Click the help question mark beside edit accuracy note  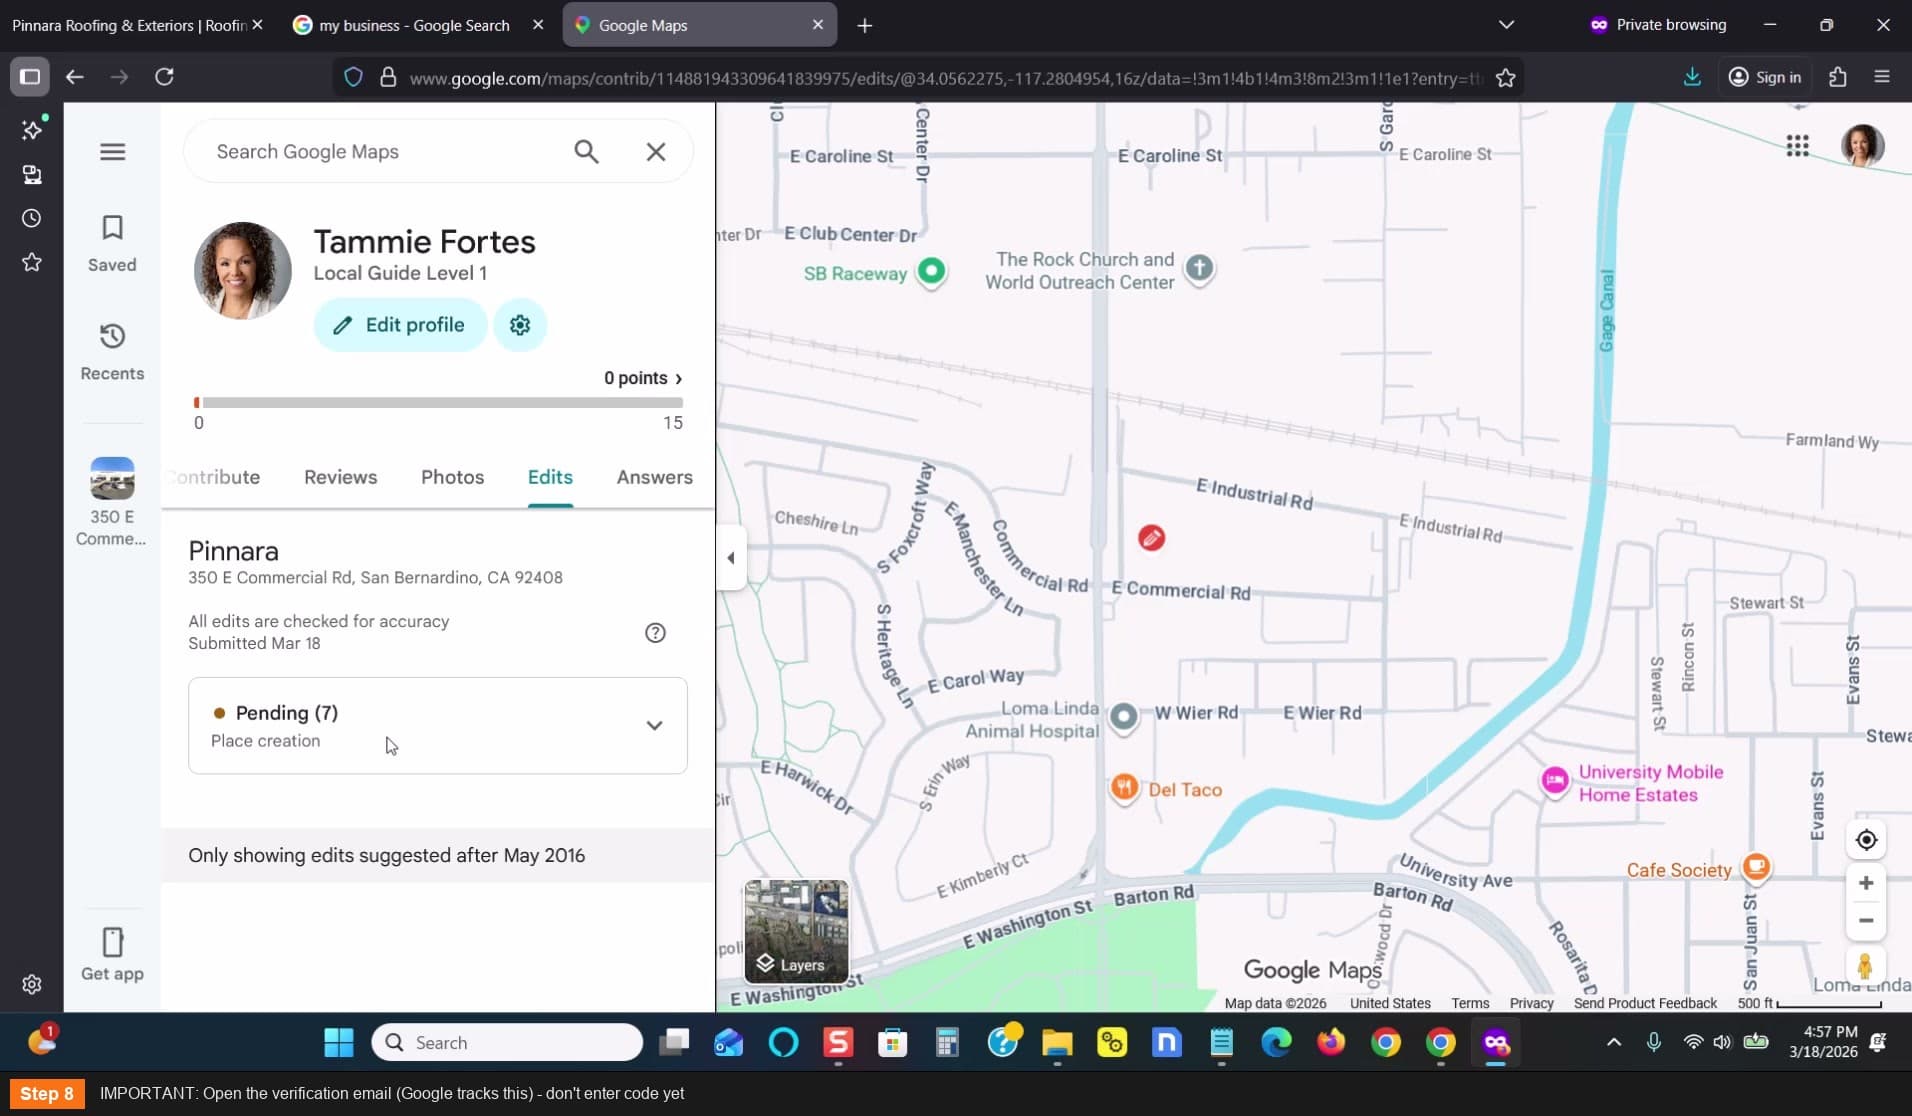(x=655, y=633)
